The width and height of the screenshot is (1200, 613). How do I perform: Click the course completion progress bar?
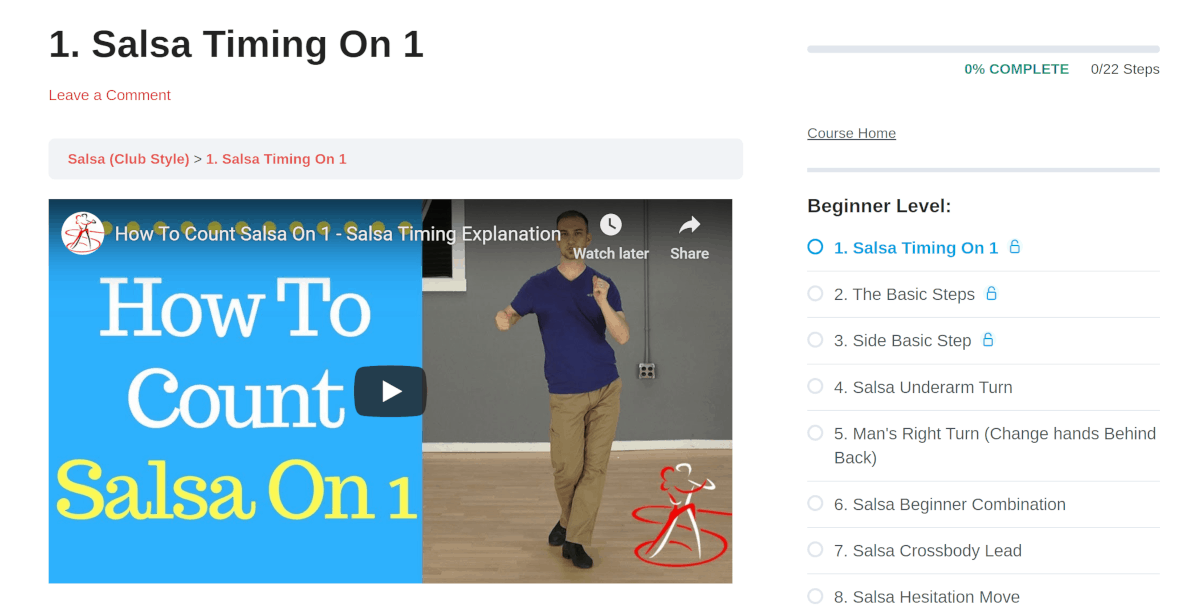983,49
